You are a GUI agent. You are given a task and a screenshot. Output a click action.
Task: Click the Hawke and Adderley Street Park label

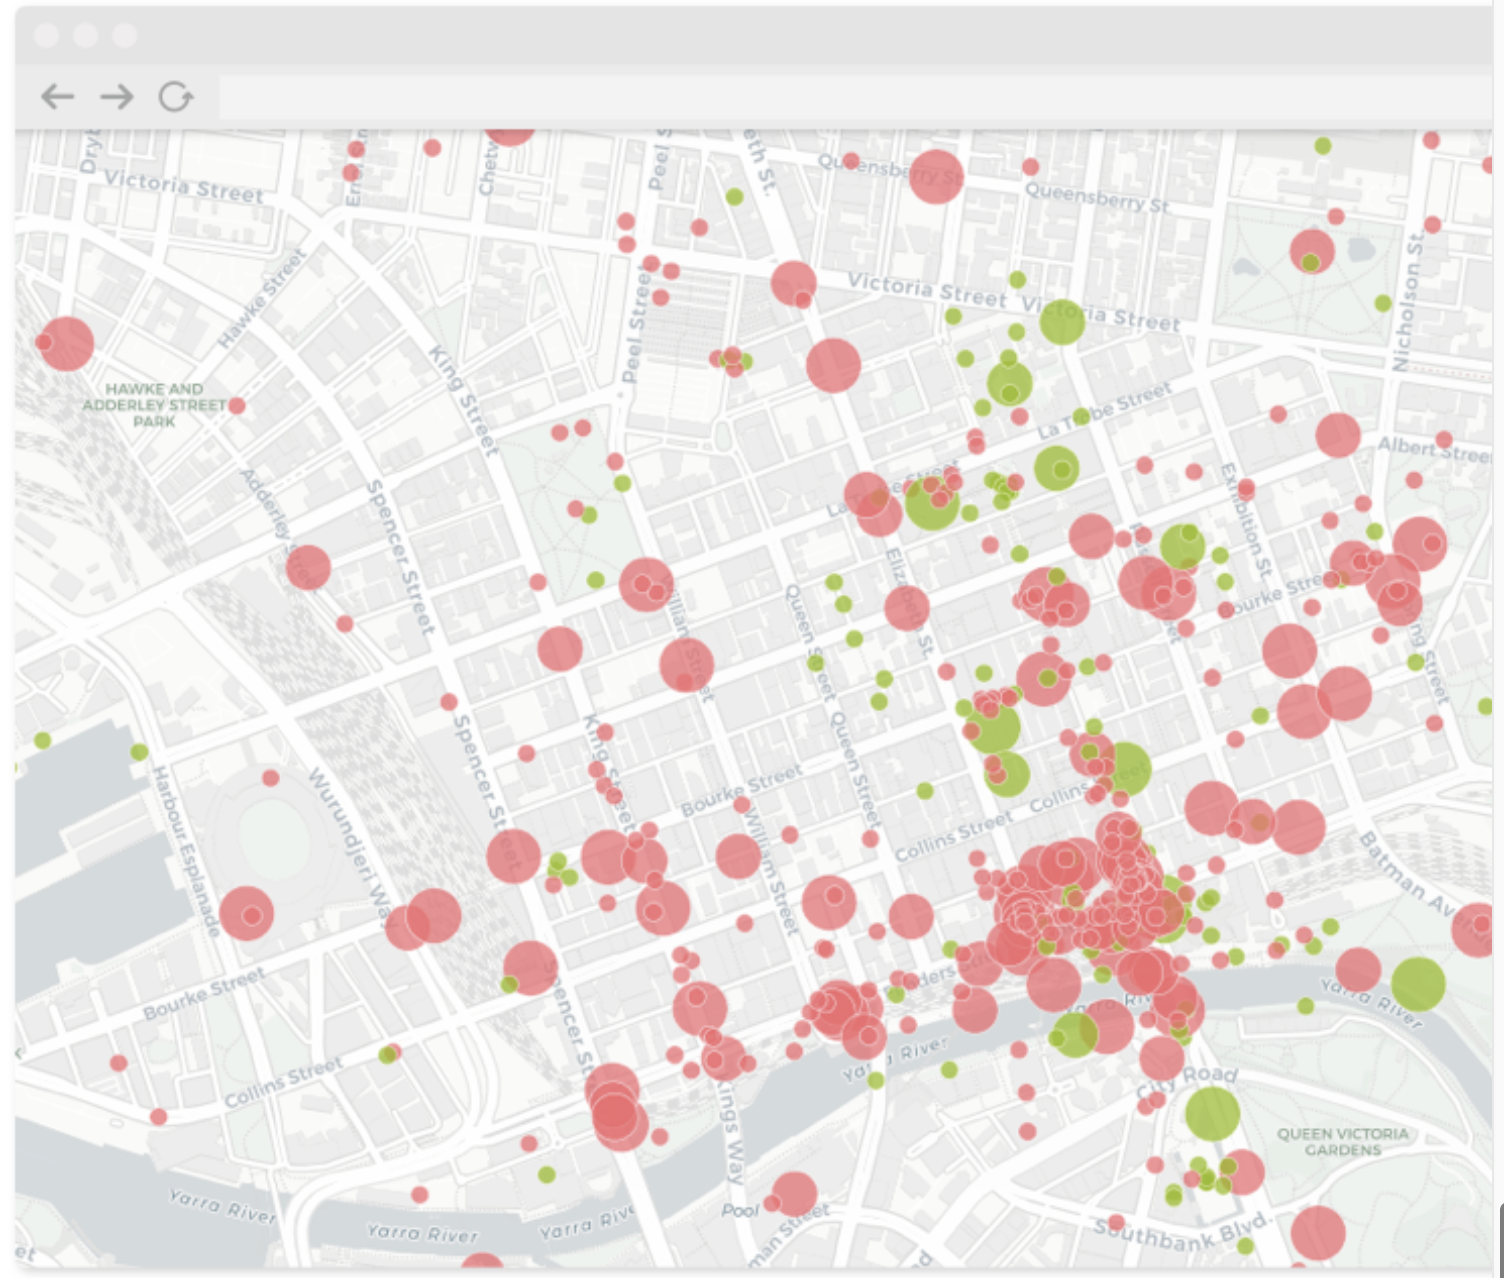pos(154,404)
